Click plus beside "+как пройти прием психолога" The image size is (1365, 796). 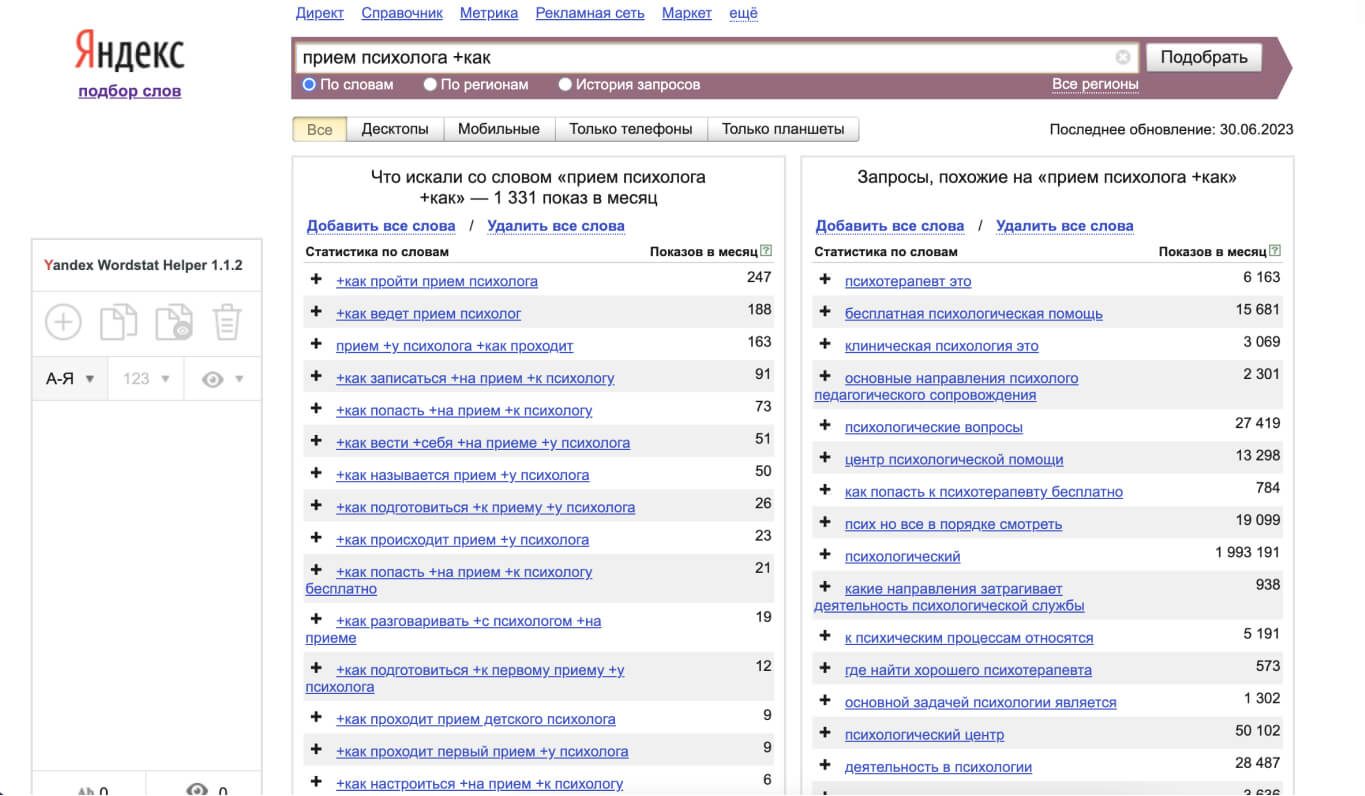pos(316,281)
